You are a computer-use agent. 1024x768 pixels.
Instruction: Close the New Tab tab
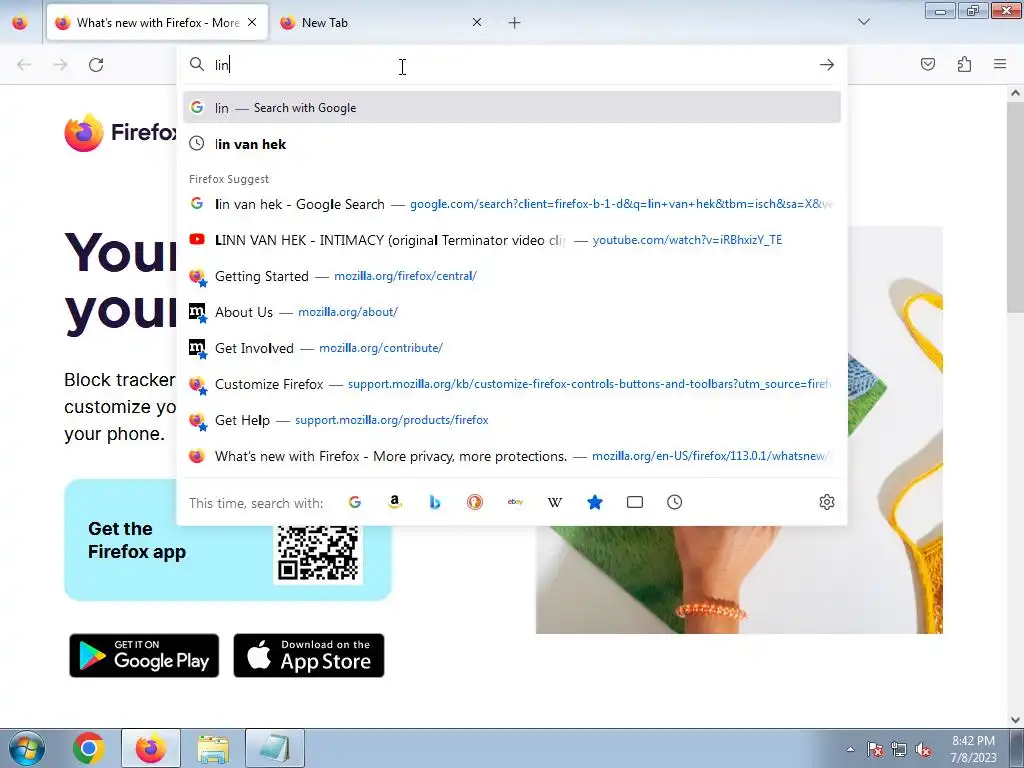477,22
